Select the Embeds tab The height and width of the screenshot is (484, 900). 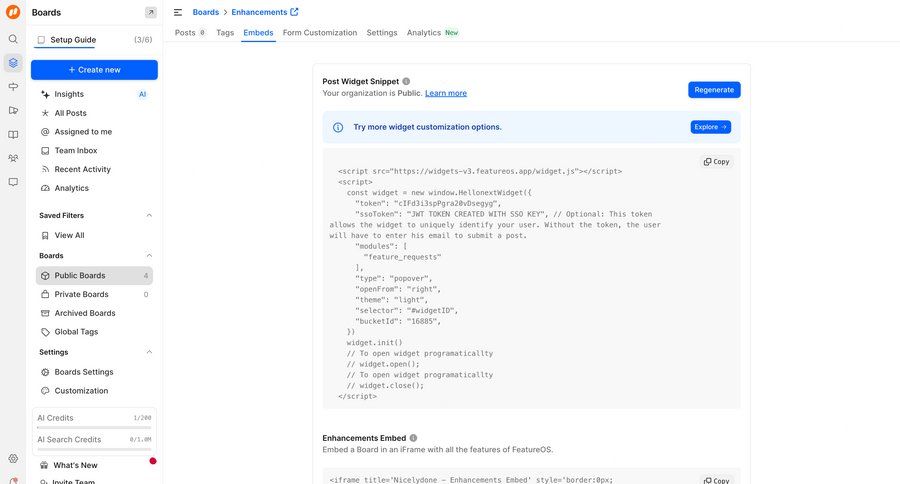[258, 33]
